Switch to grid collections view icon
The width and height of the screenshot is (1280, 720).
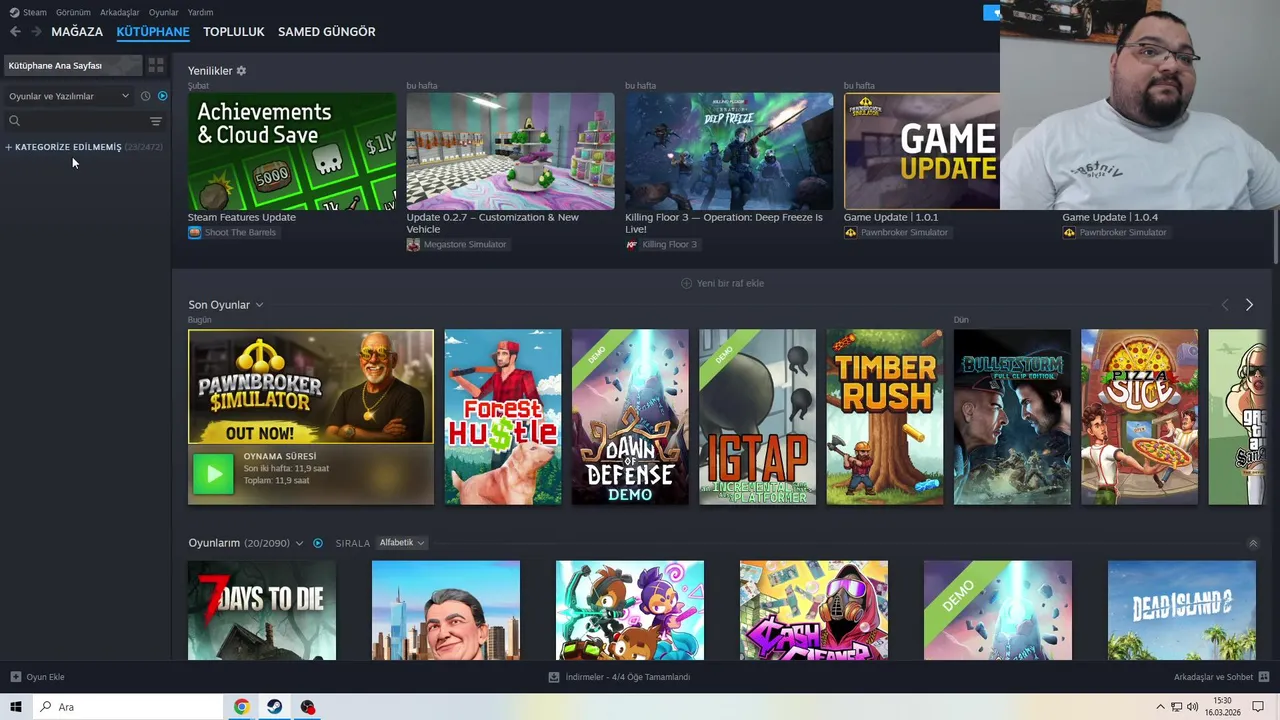[x=156, y=65]
